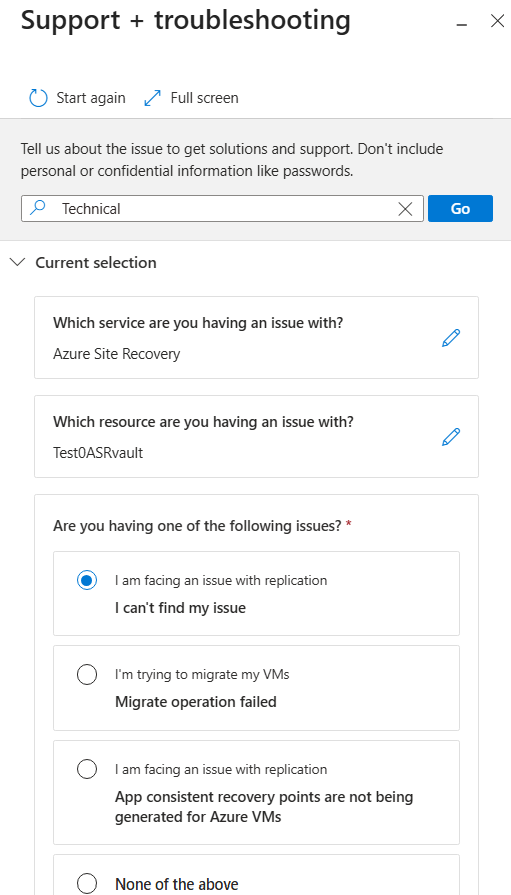Edit the Test0ASRvault resource selection
This screenshot has width=511, height=895.
(x=450, y=437)
